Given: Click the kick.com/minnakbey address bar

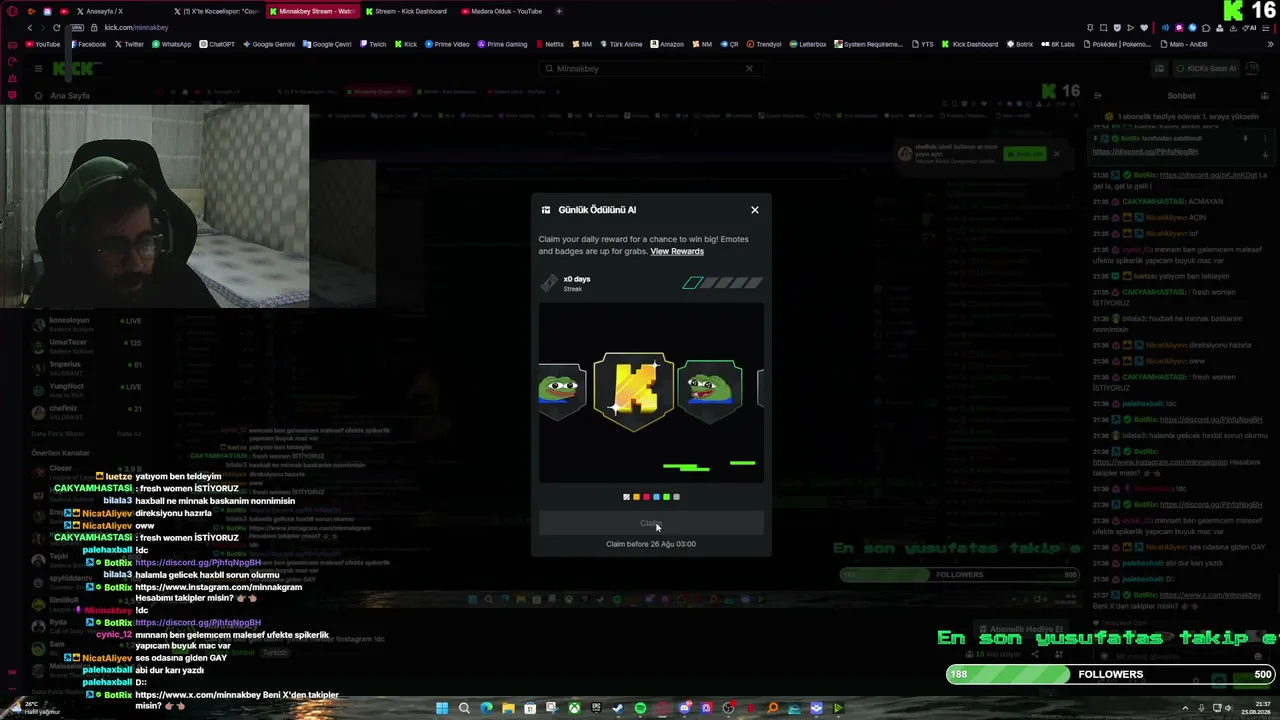Looking at the screenshot, I should pos(136,27).
